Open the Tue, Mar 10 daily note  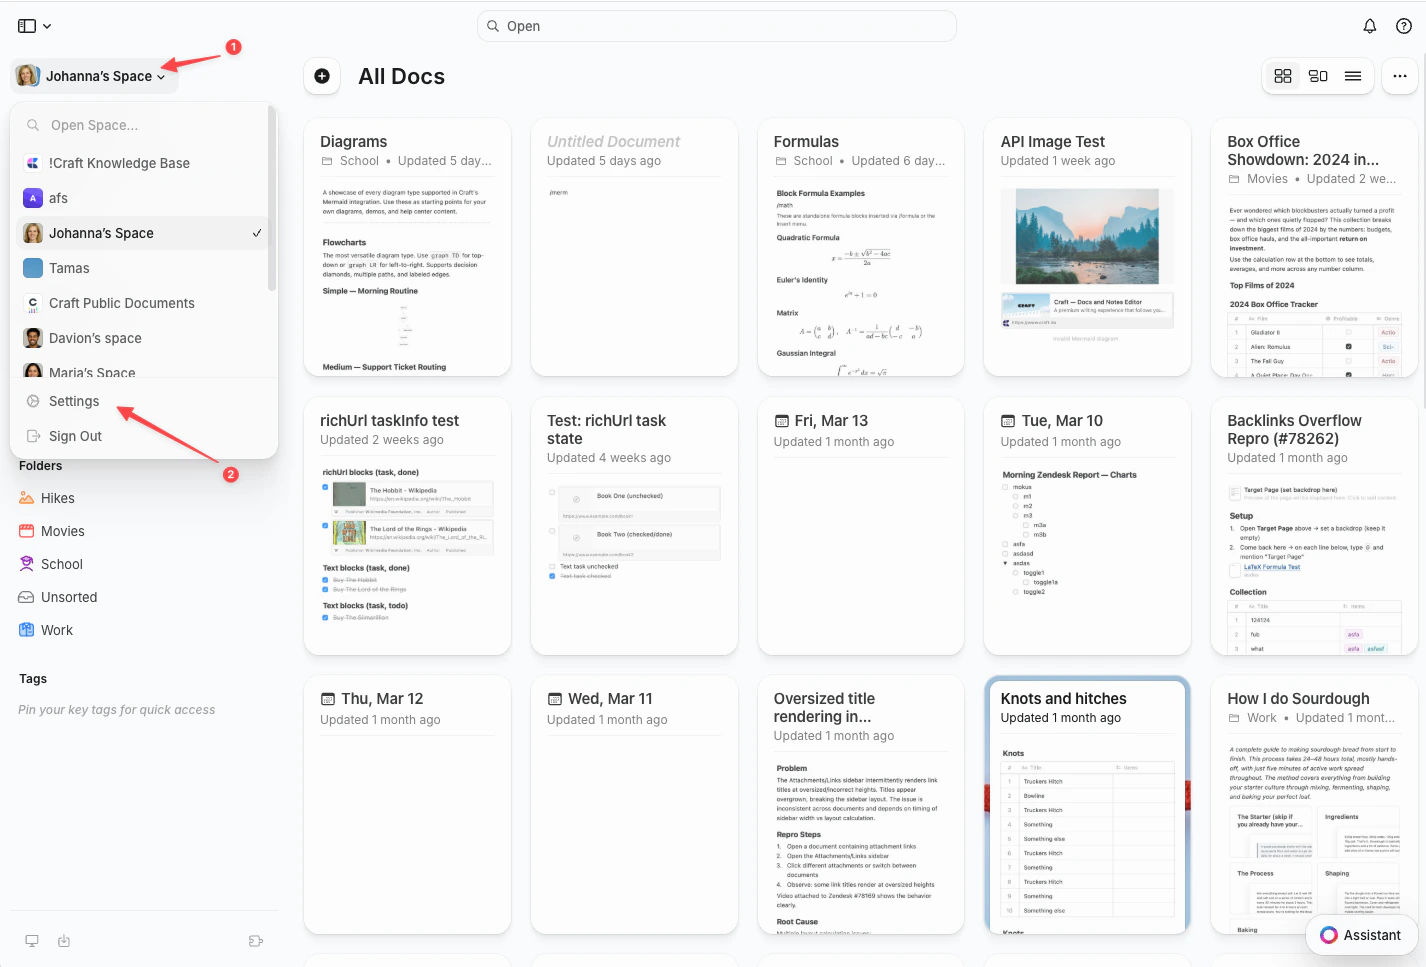point(1087,526)
